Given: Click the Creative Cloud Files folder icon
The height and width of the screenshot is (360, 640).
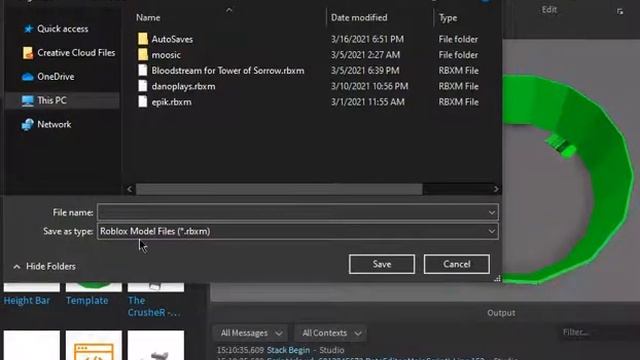Looking at the screenshot, I should [x=28, y=53].
